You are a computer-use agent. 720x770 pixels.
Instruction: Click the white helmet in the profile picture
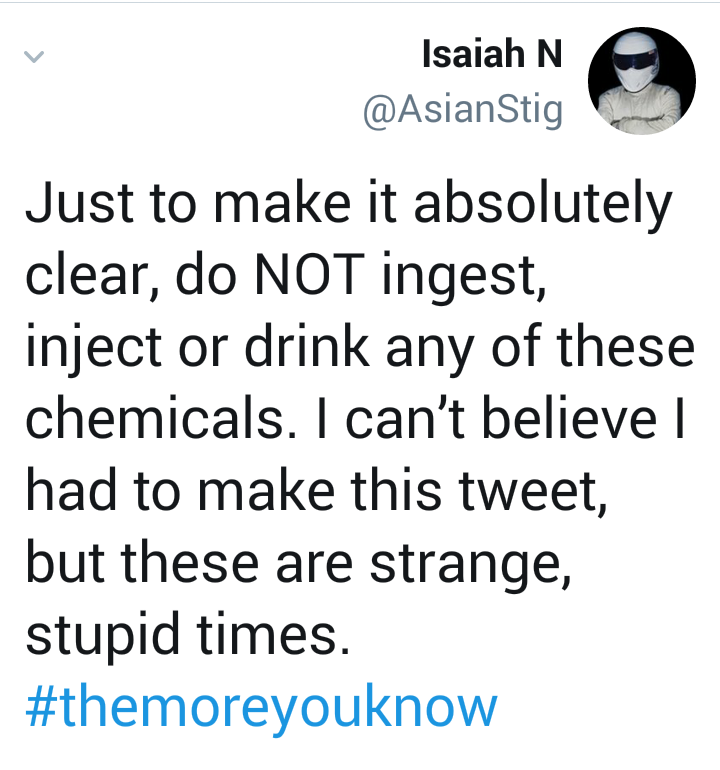click(x=635, y=61)
